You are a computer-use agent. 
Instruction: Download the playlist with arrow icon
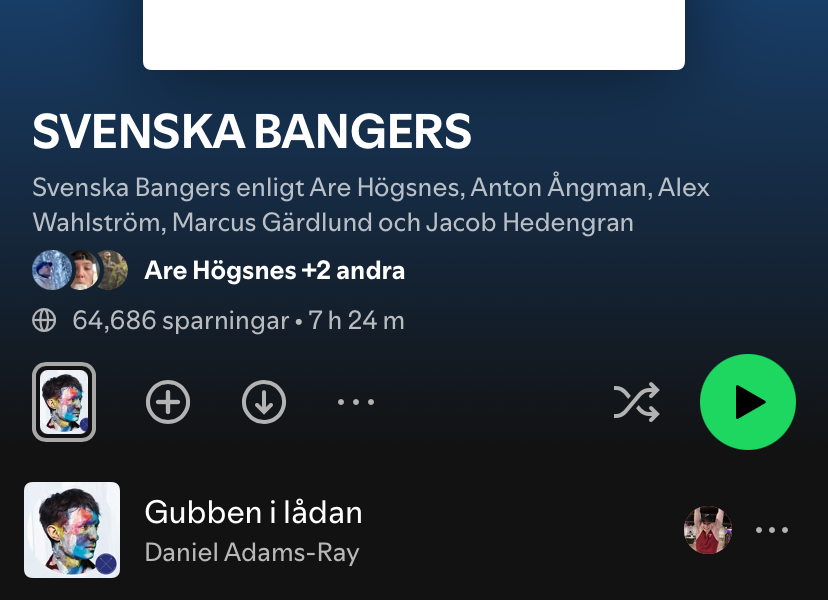(264, 402)
